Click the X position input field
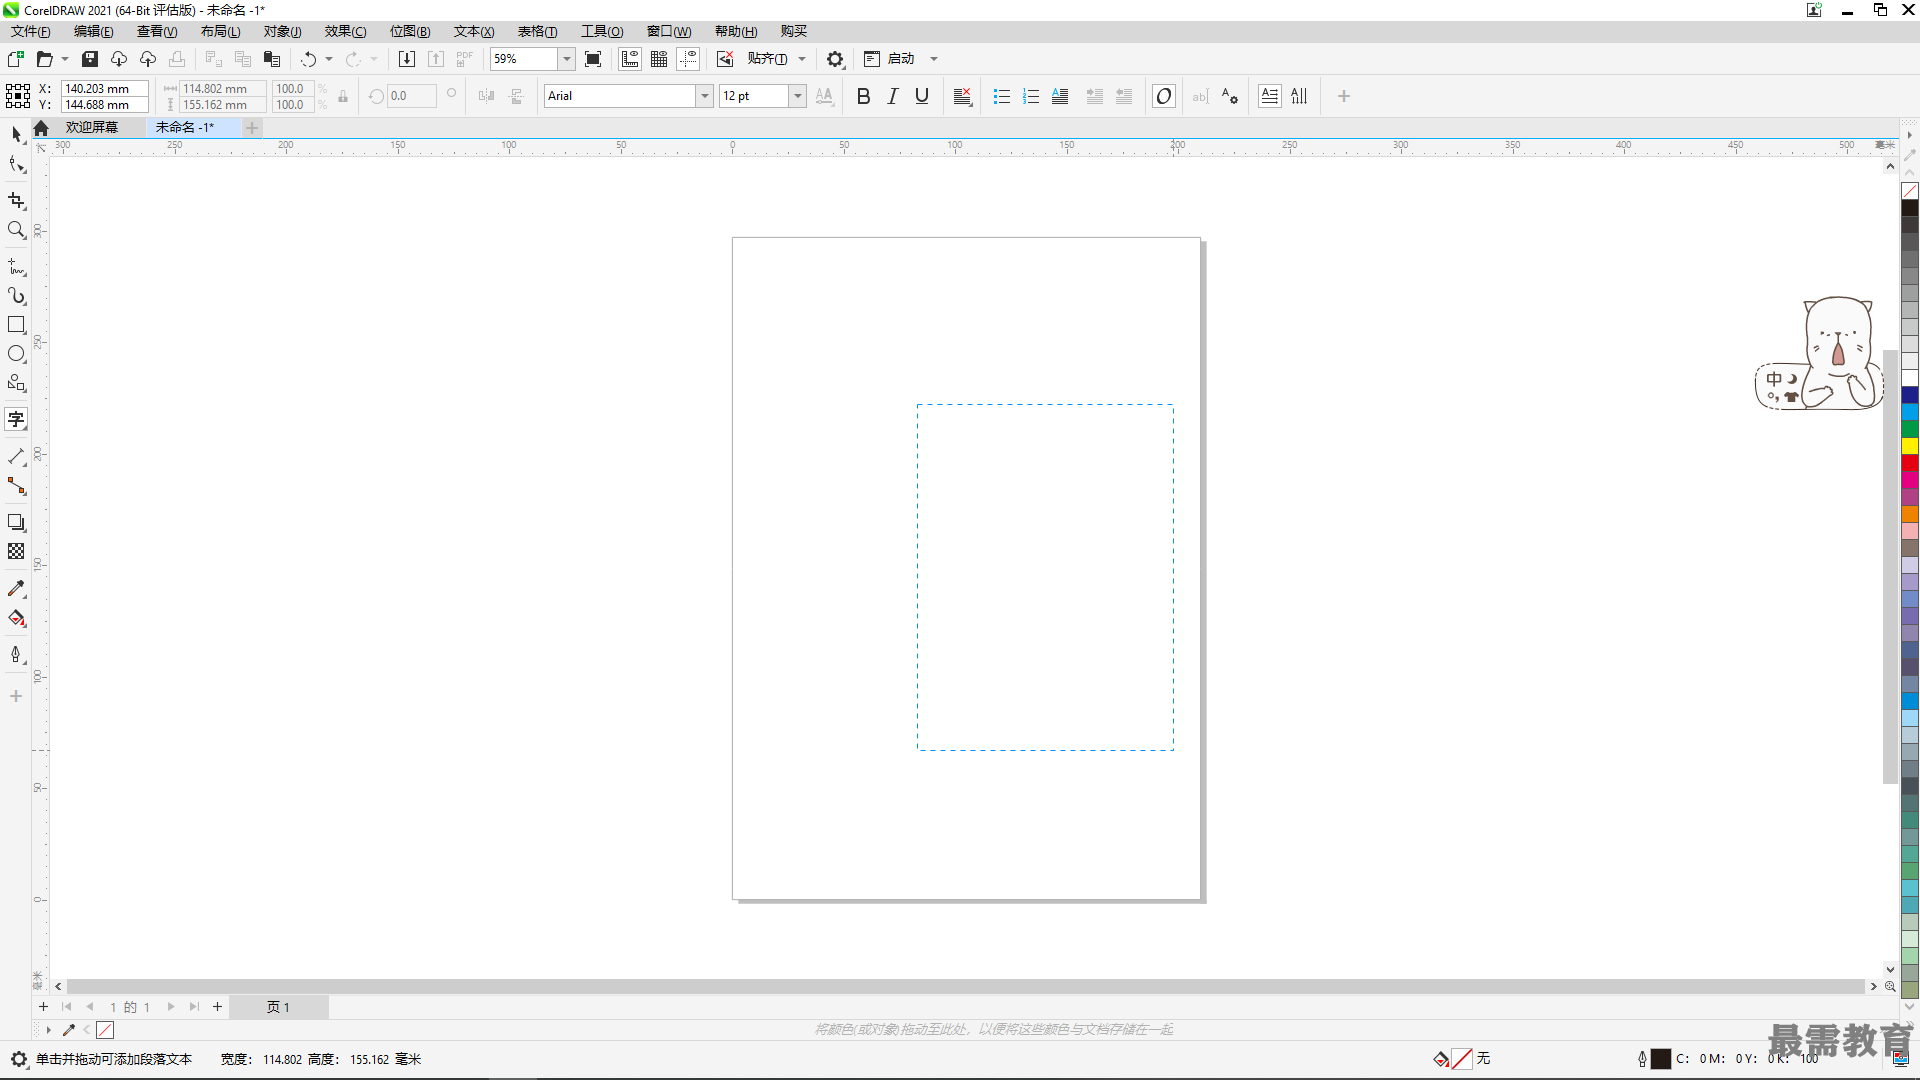1920x1080 pixels. [105, 88]
